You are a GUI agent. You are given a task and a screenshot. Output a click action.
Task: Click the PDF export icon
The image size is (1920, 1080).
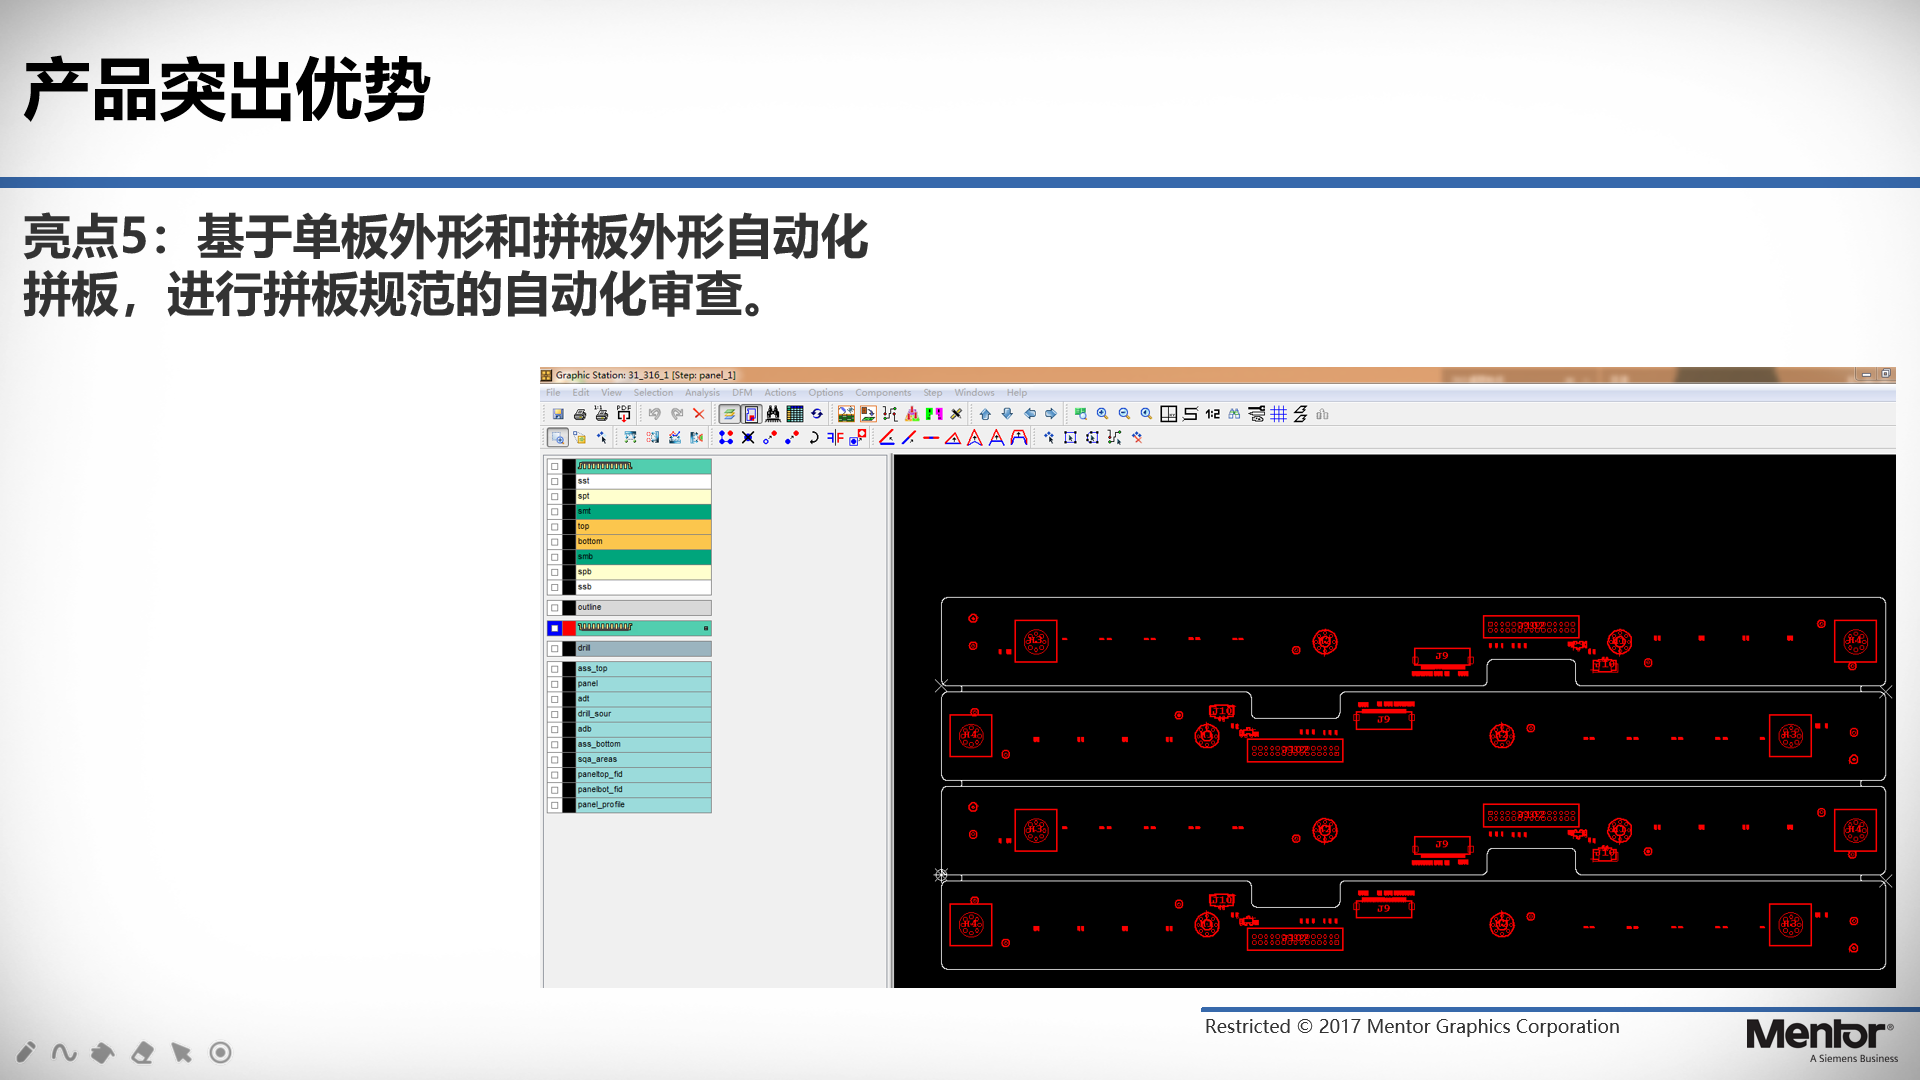624,414
